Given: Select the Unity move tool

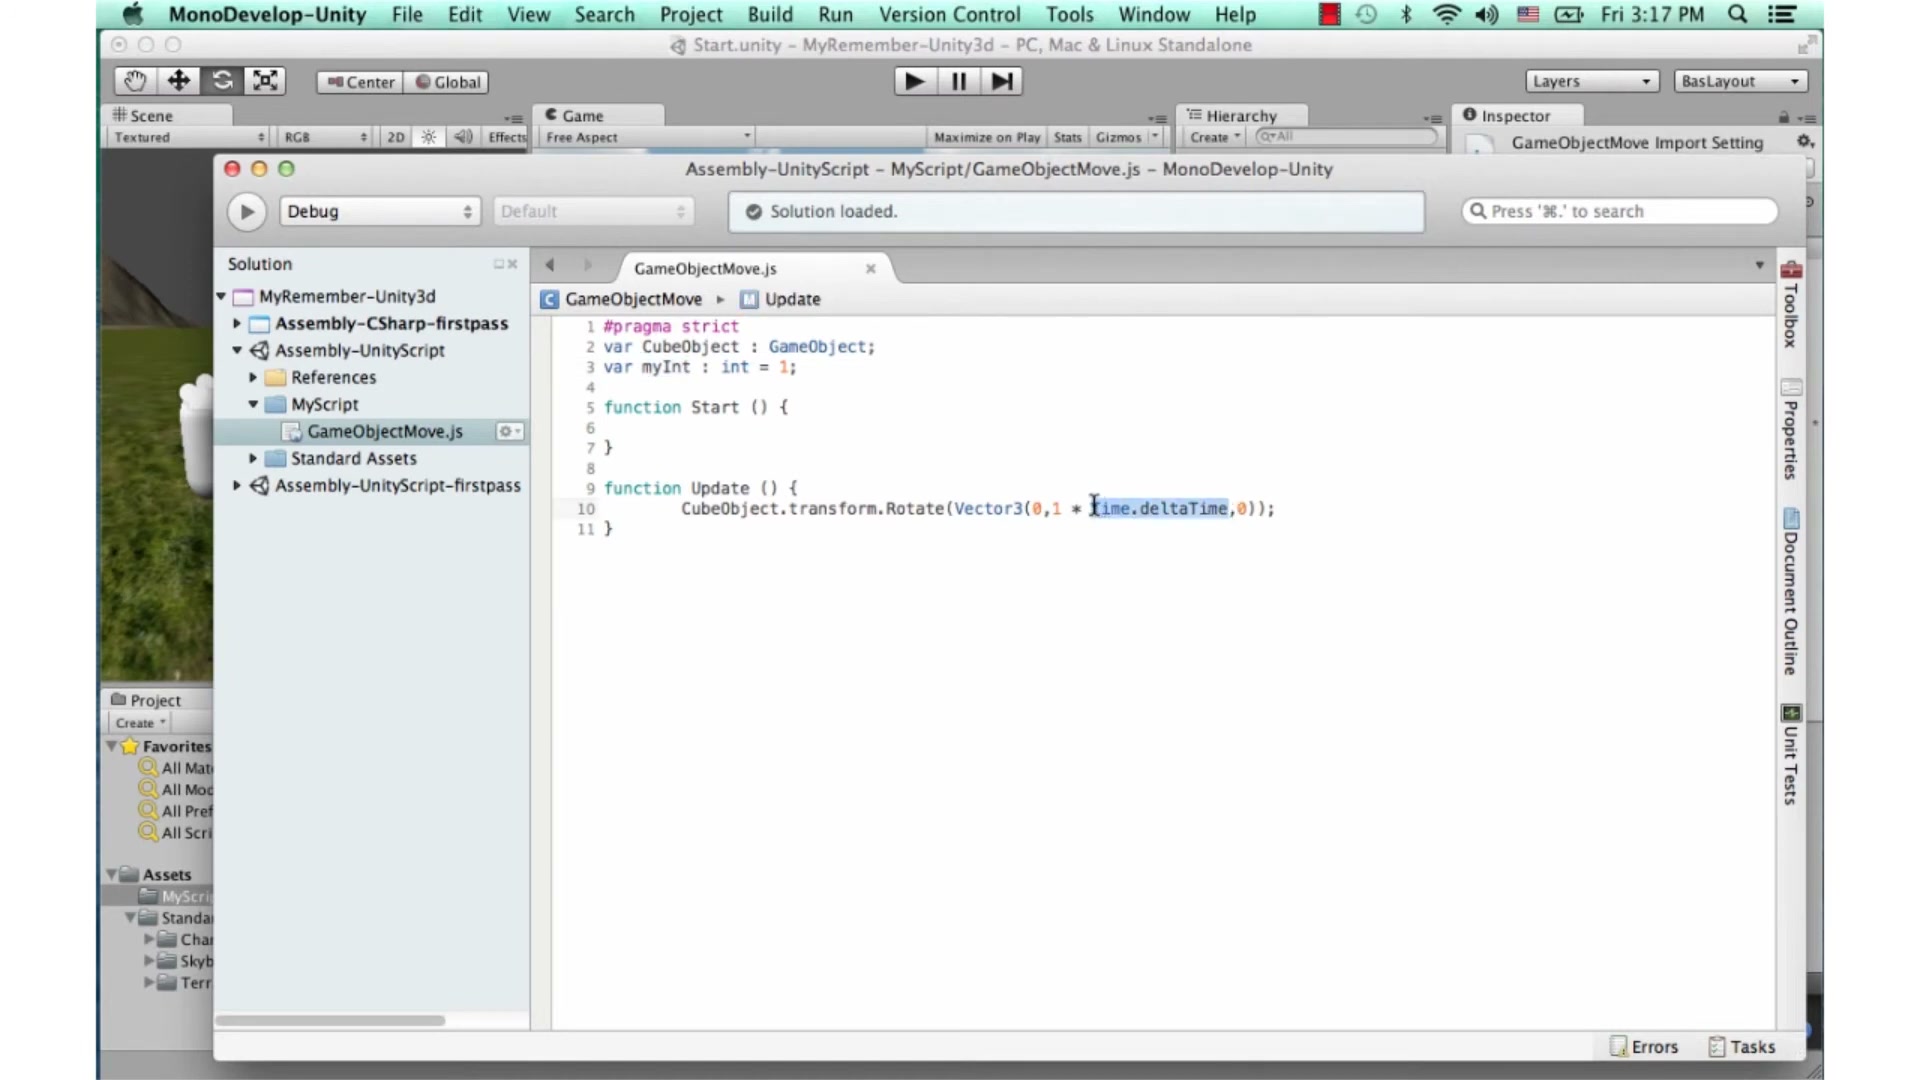Looking at the screenshot, I should (179, 81).
